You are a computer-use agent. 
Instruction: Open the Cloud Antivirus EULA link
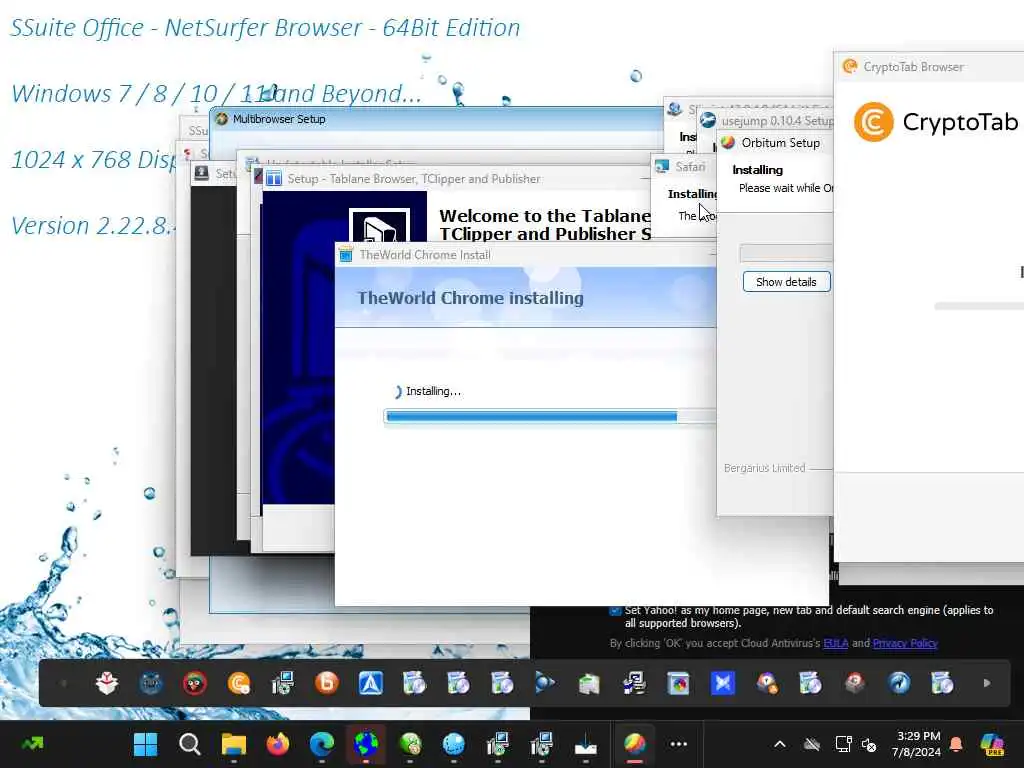tap(835, 643)
